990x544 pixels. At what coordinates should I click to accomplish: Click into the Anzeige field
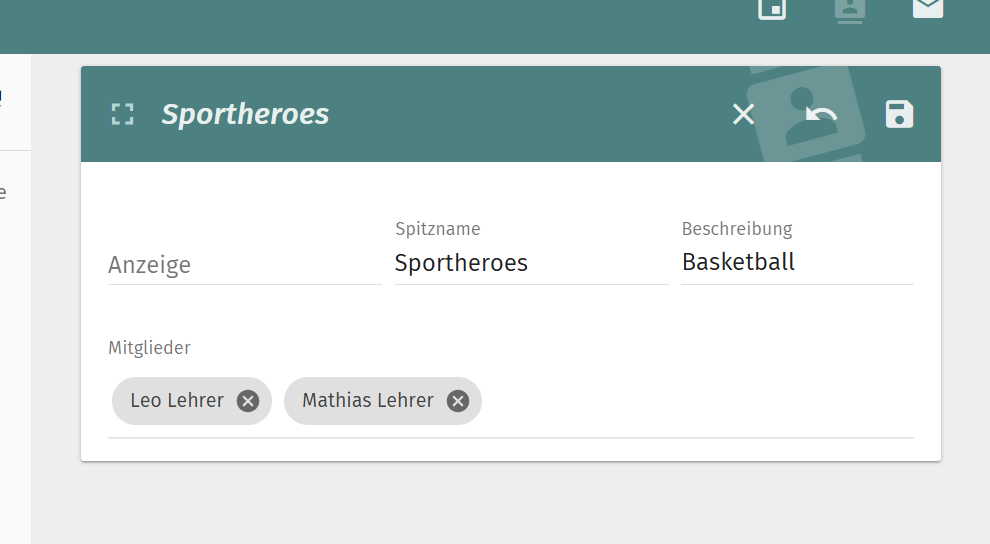pyautogui.click(x=244, y=265)
